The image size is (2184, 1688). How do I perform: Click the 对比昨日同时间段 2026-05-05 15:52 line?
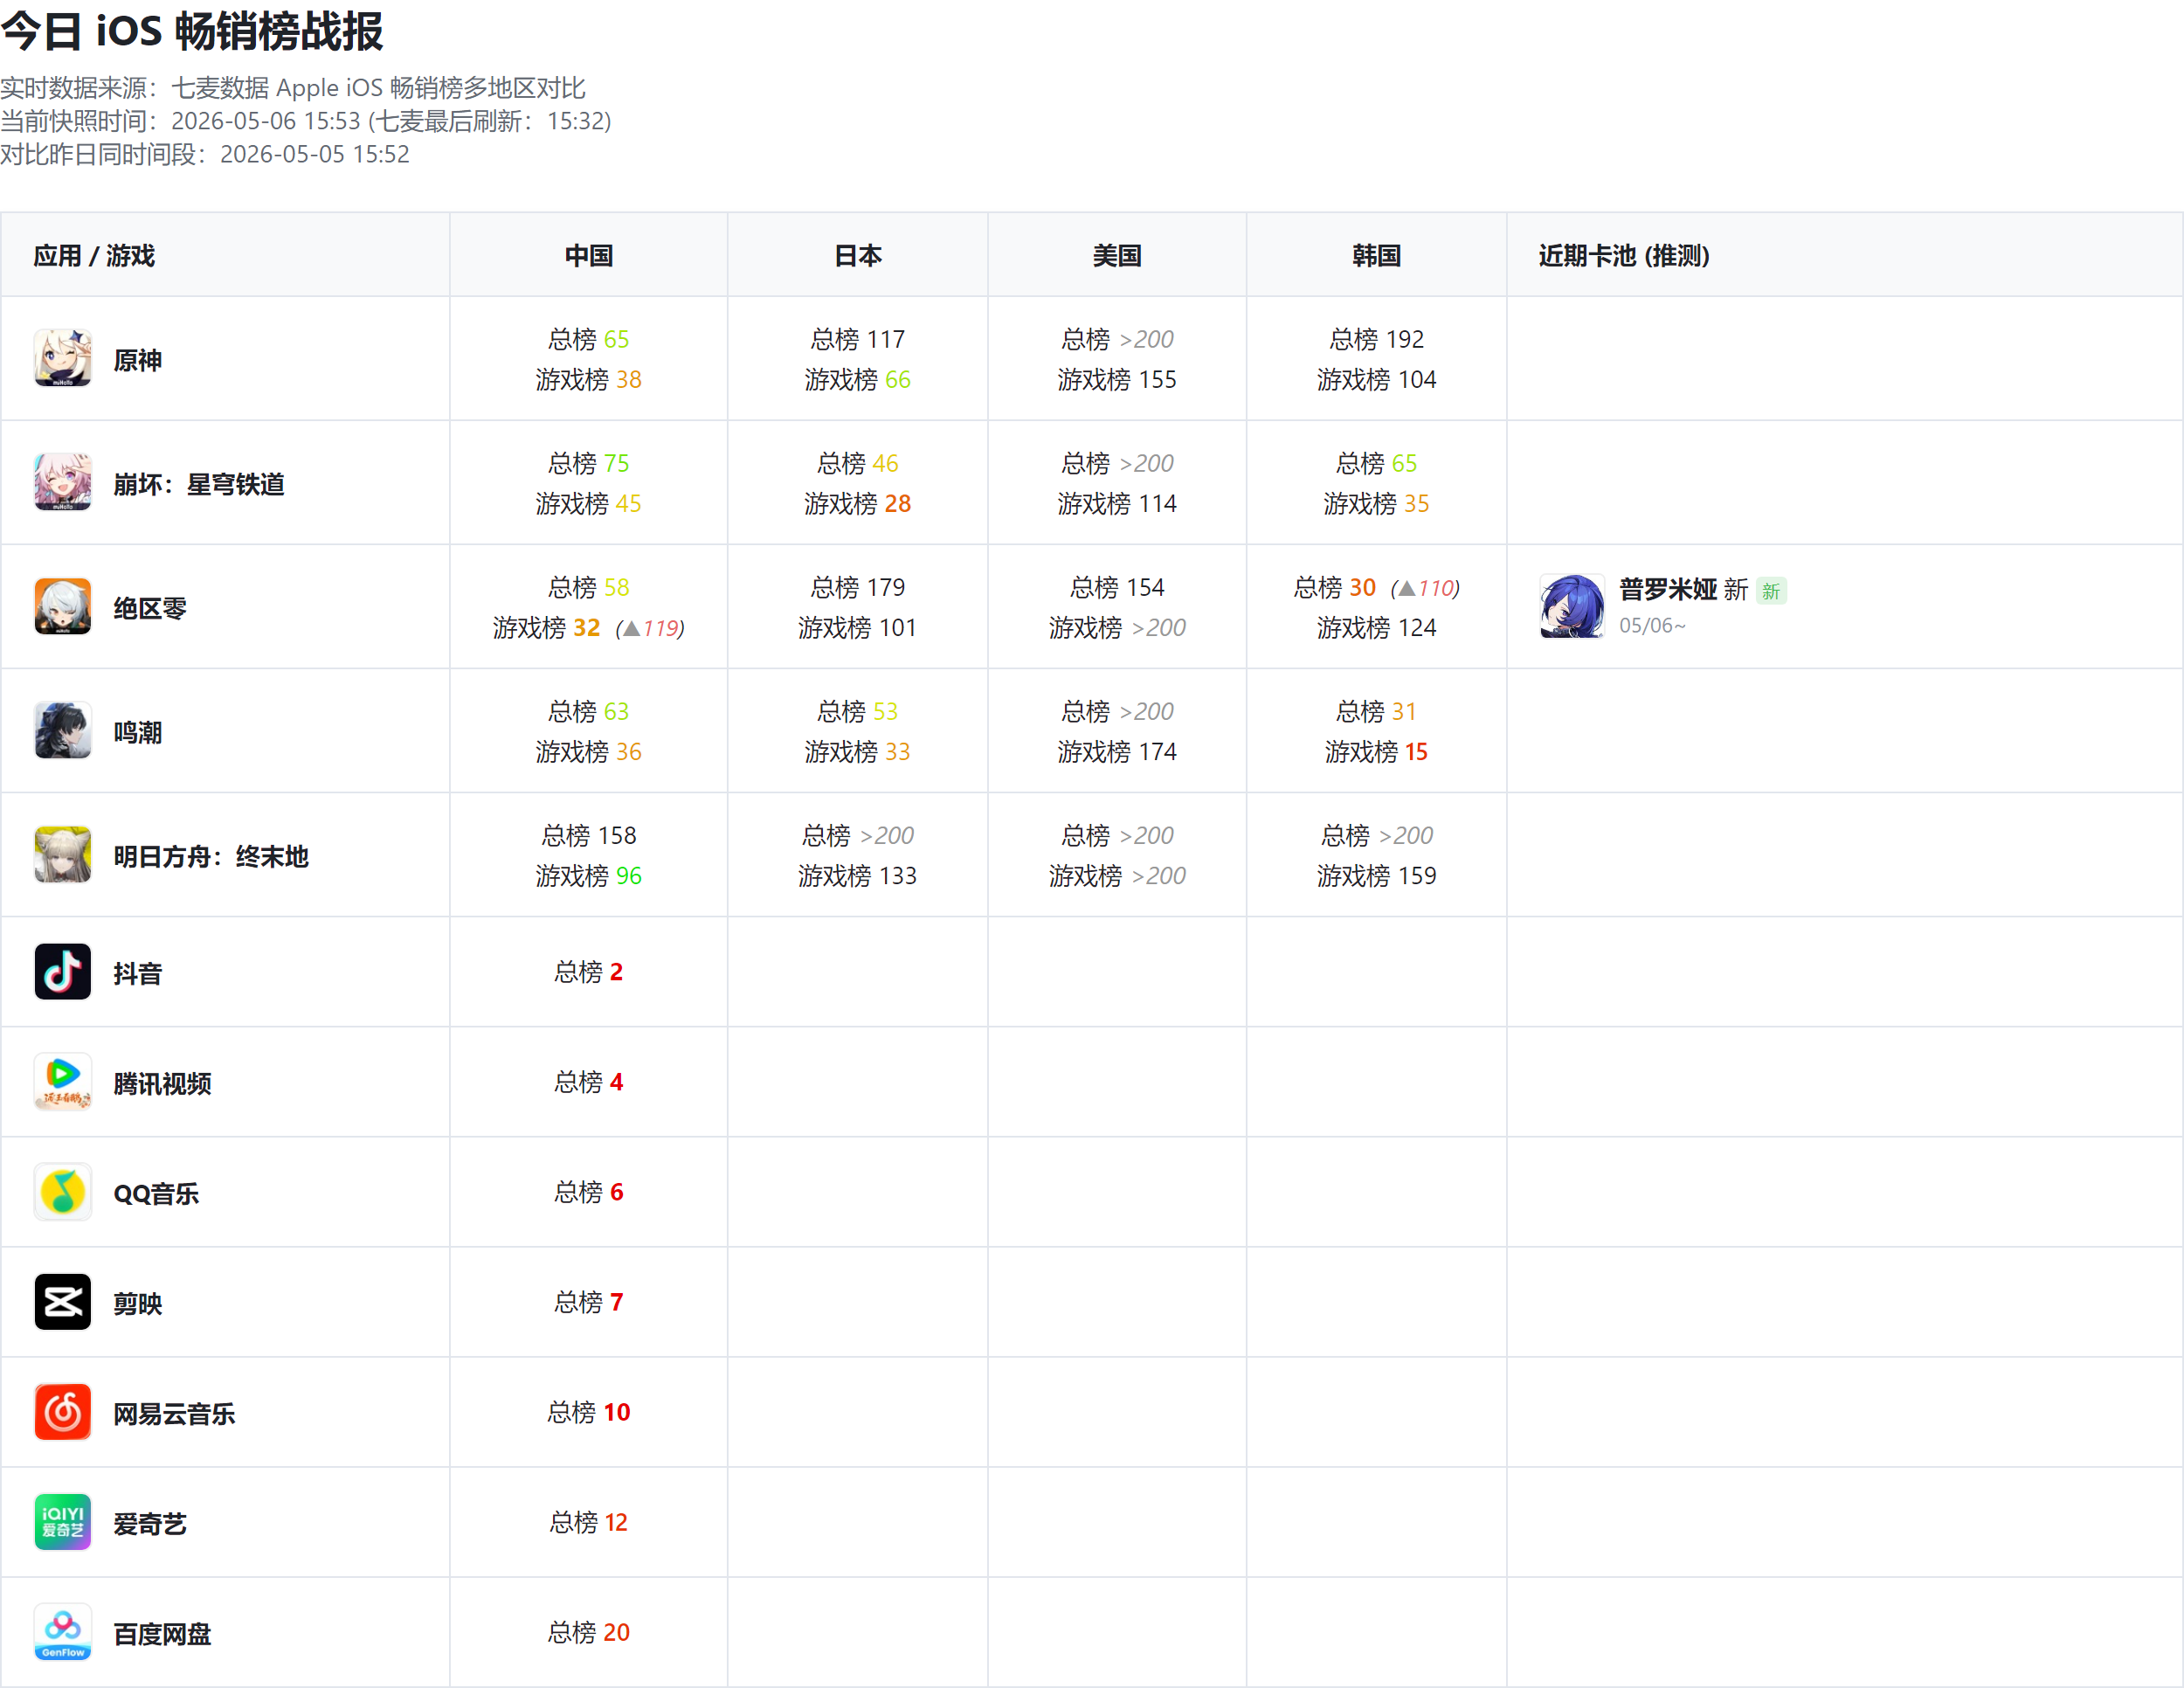[x=205, y=154]
